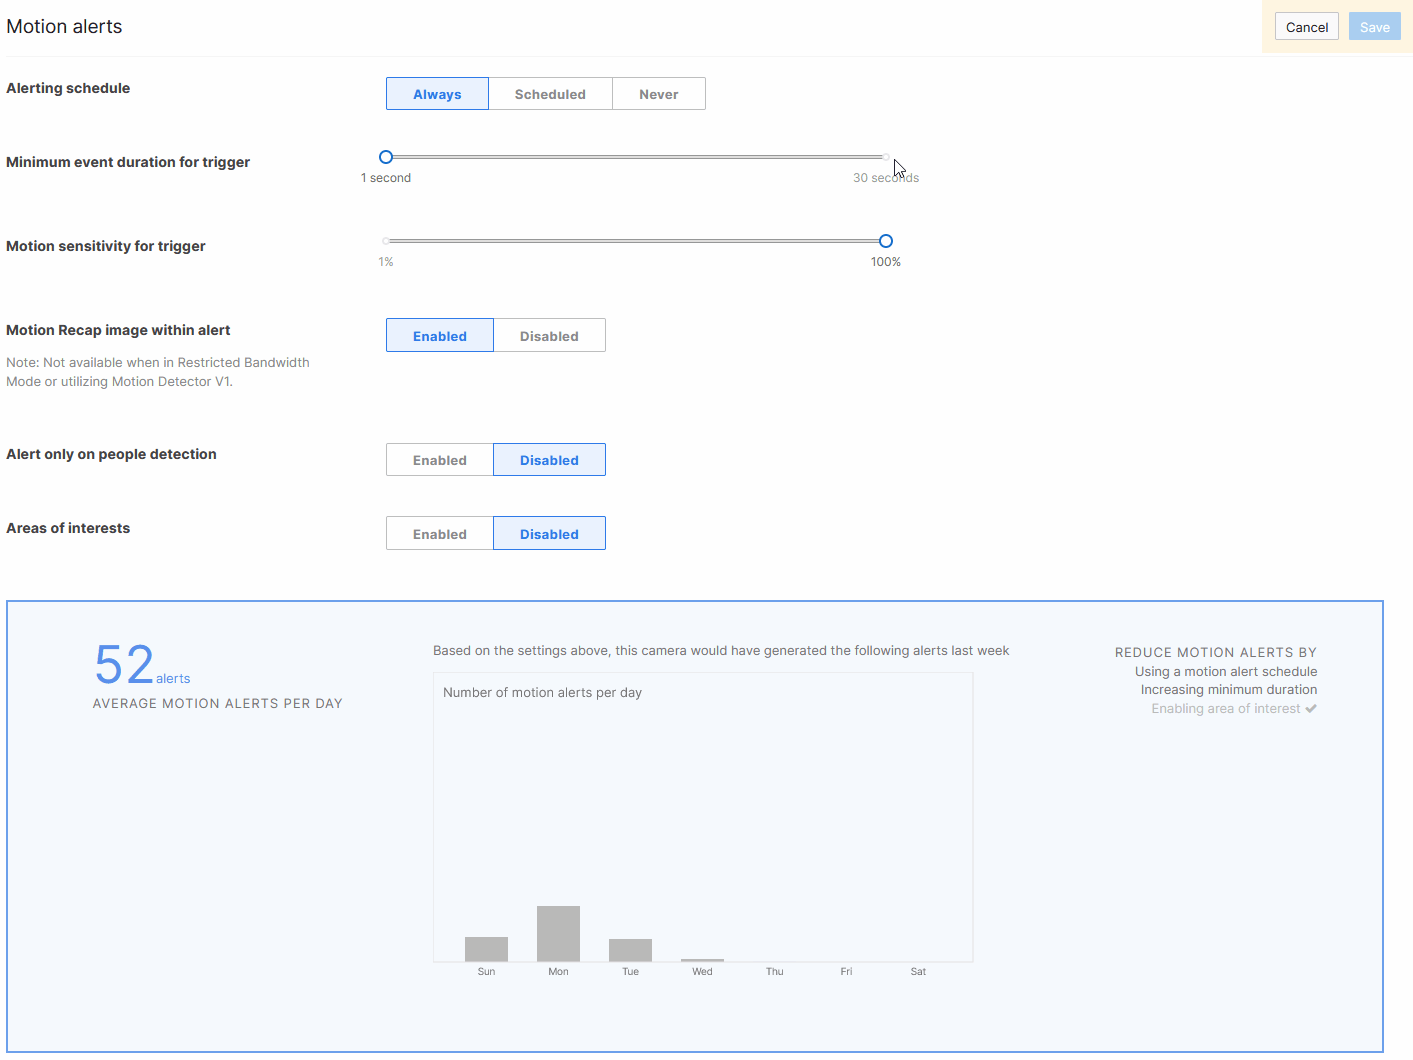Click Disabled for people detection alerts
Screen dimensions: 1413x1060
(x=549, y=460)
